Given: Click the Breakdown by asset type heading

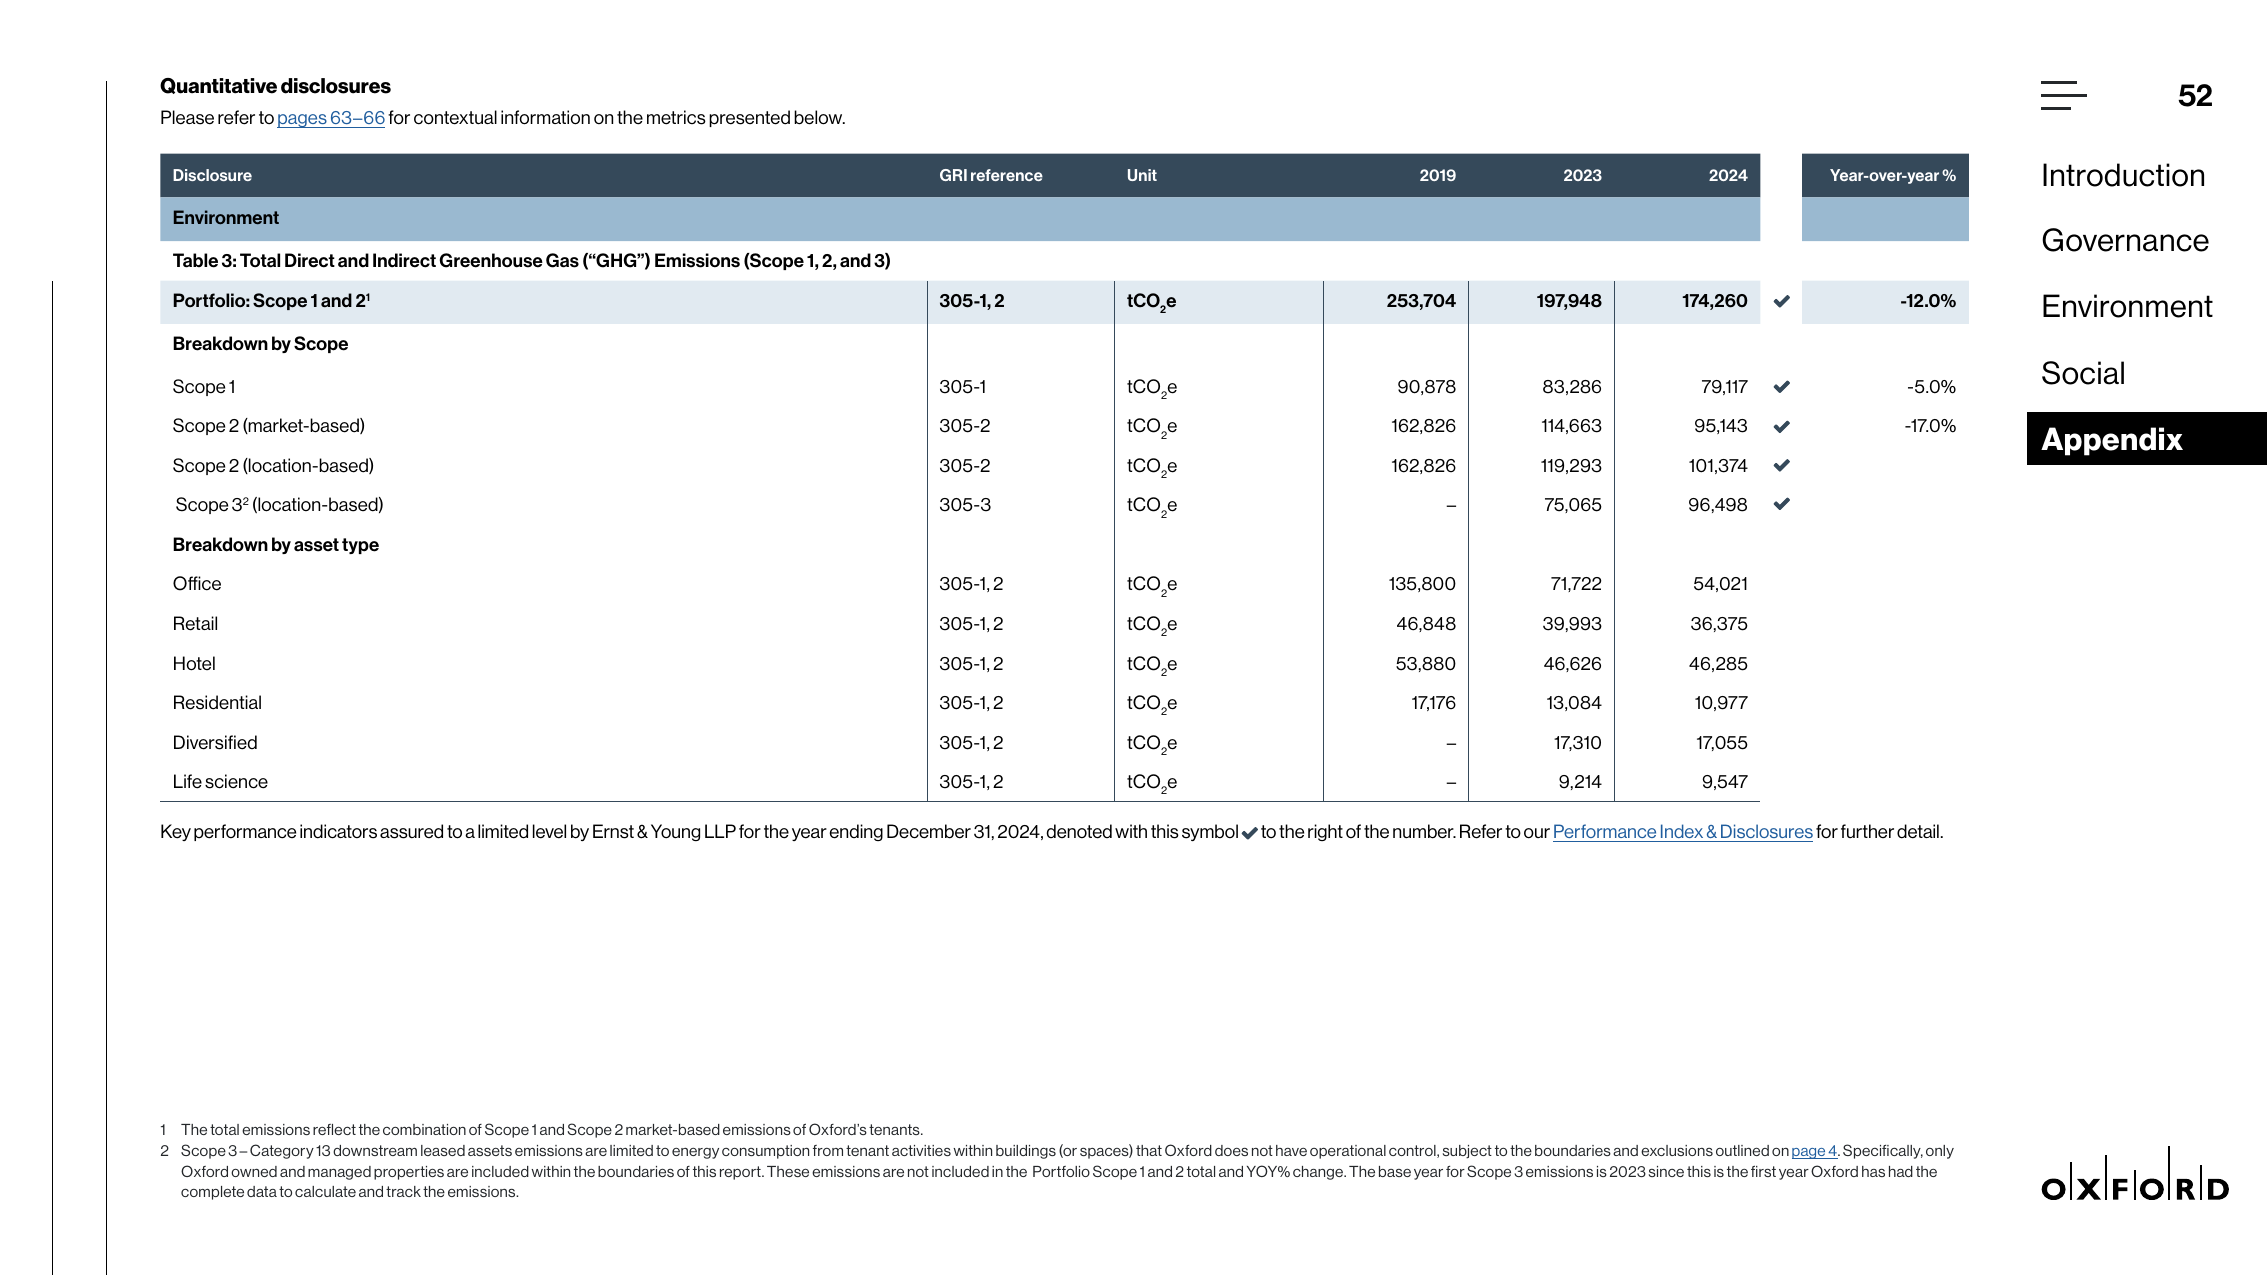Looking at the screenshot, I should pyautogui.click(x=275, y=545).
